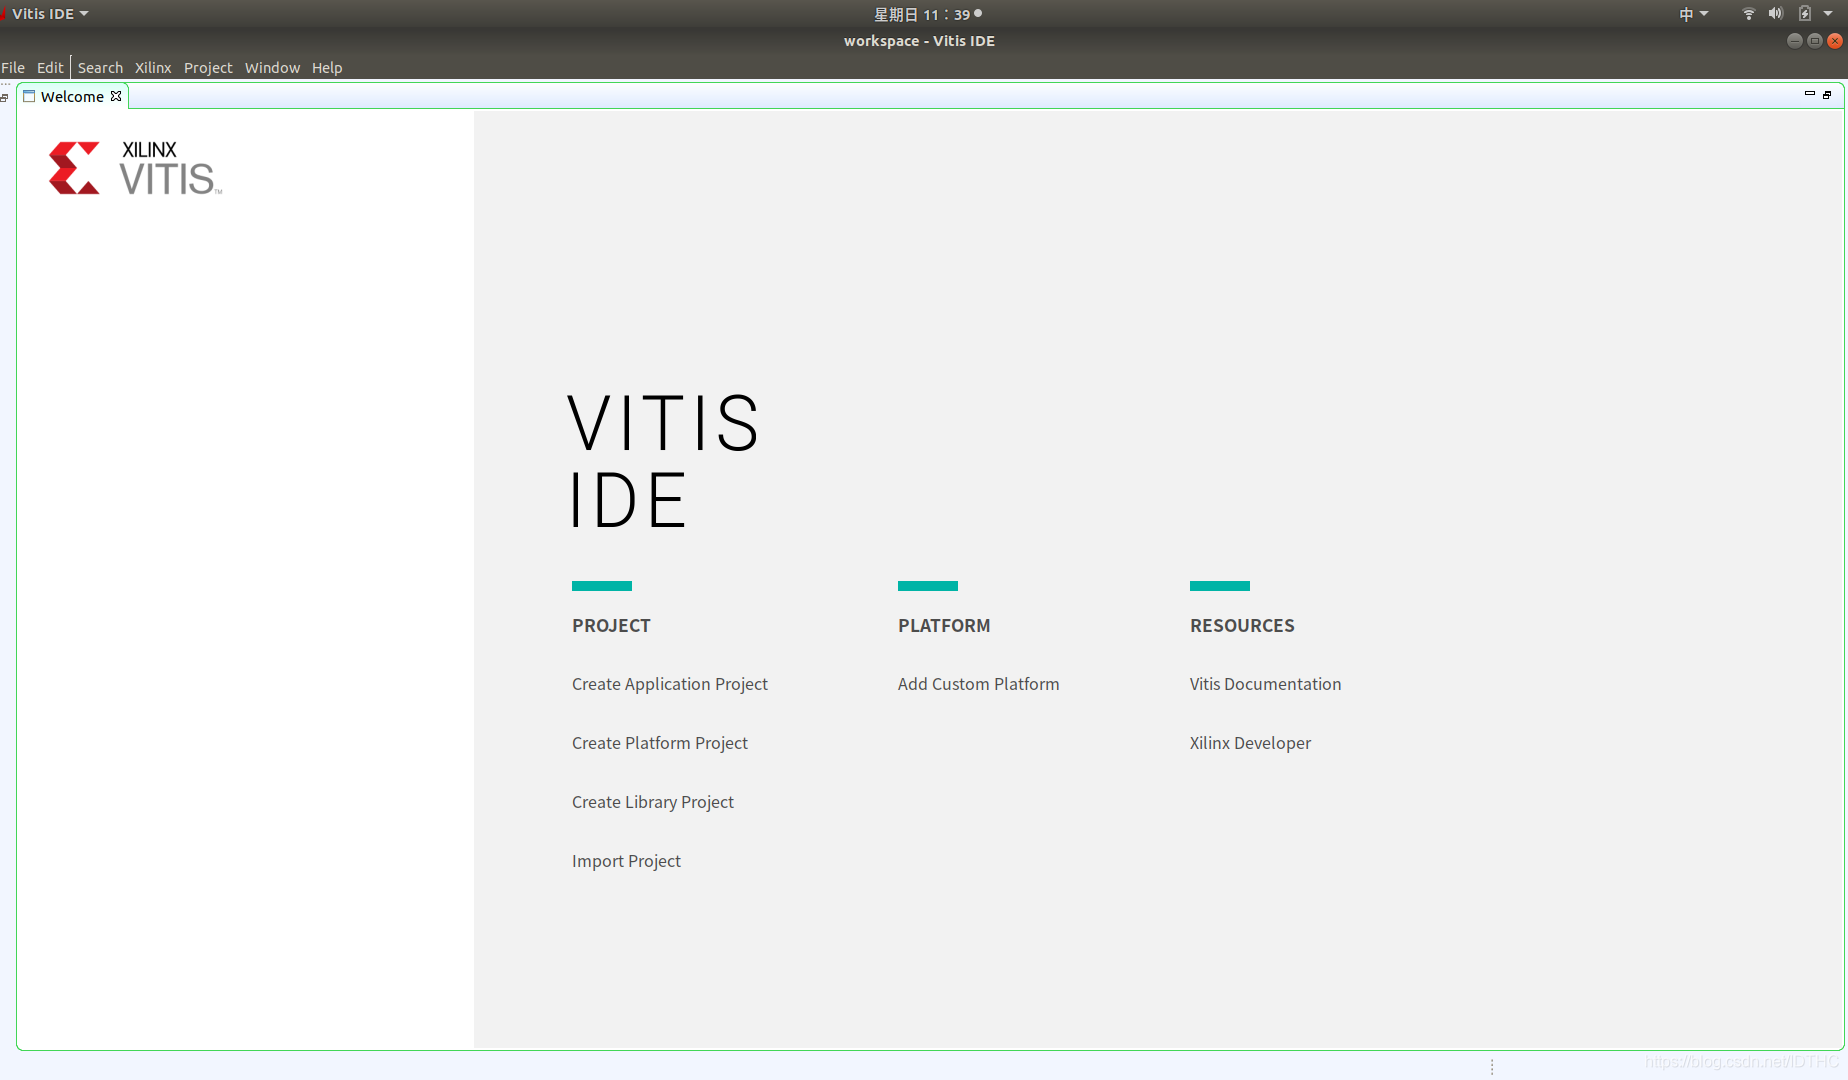Open Vitis Documentation link
This screenshot has width=1848, height=1080.
tap(1265, 684)
